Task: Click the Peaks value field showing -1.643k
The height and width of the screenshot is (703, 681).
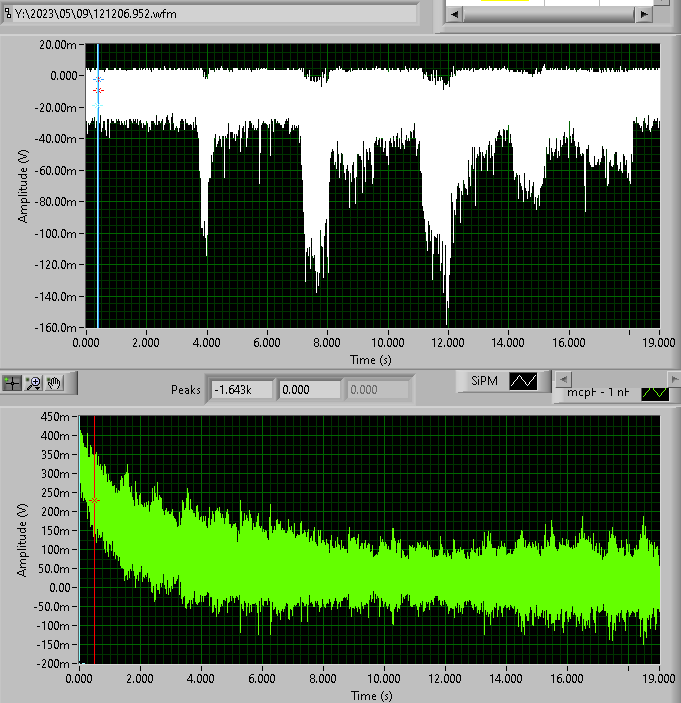Action: pos(242,390)
